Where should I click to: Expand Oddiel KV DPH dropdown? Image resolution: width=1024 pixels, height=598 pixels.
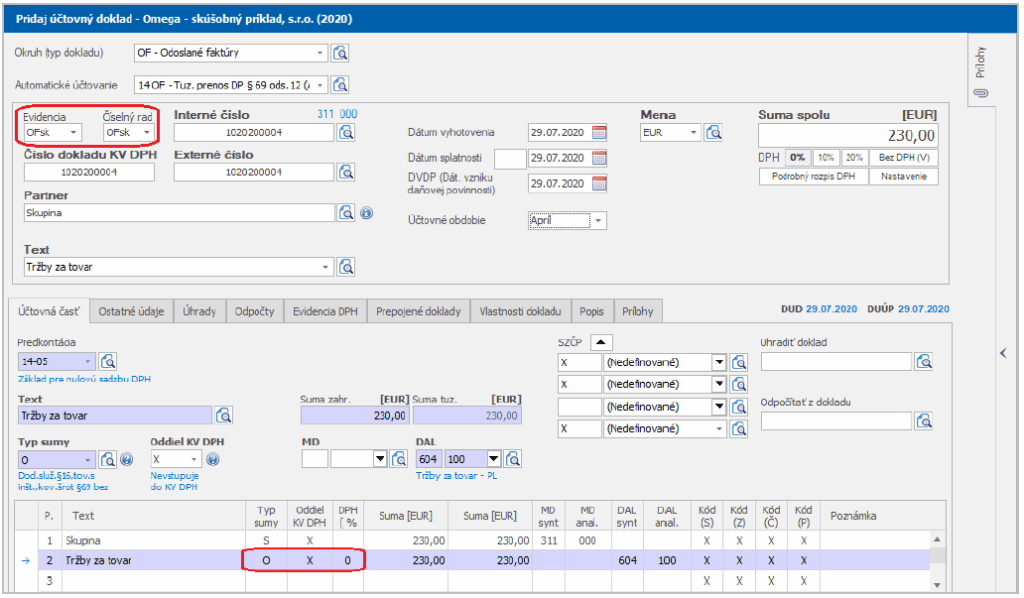click(x=194, y=460)
